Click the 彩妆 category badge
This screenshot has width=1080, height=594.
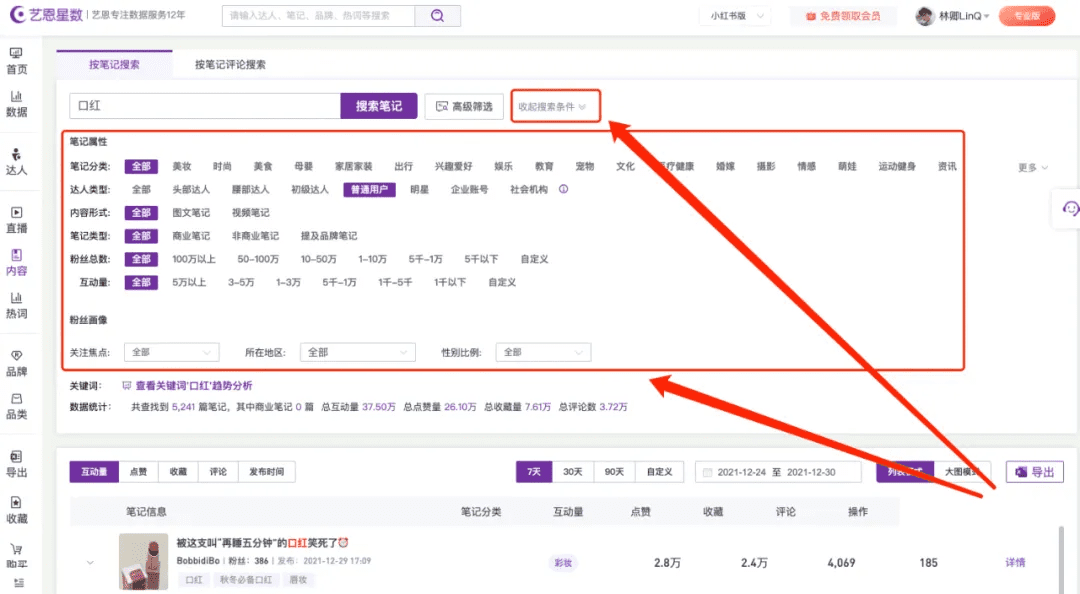coord(563,563)
